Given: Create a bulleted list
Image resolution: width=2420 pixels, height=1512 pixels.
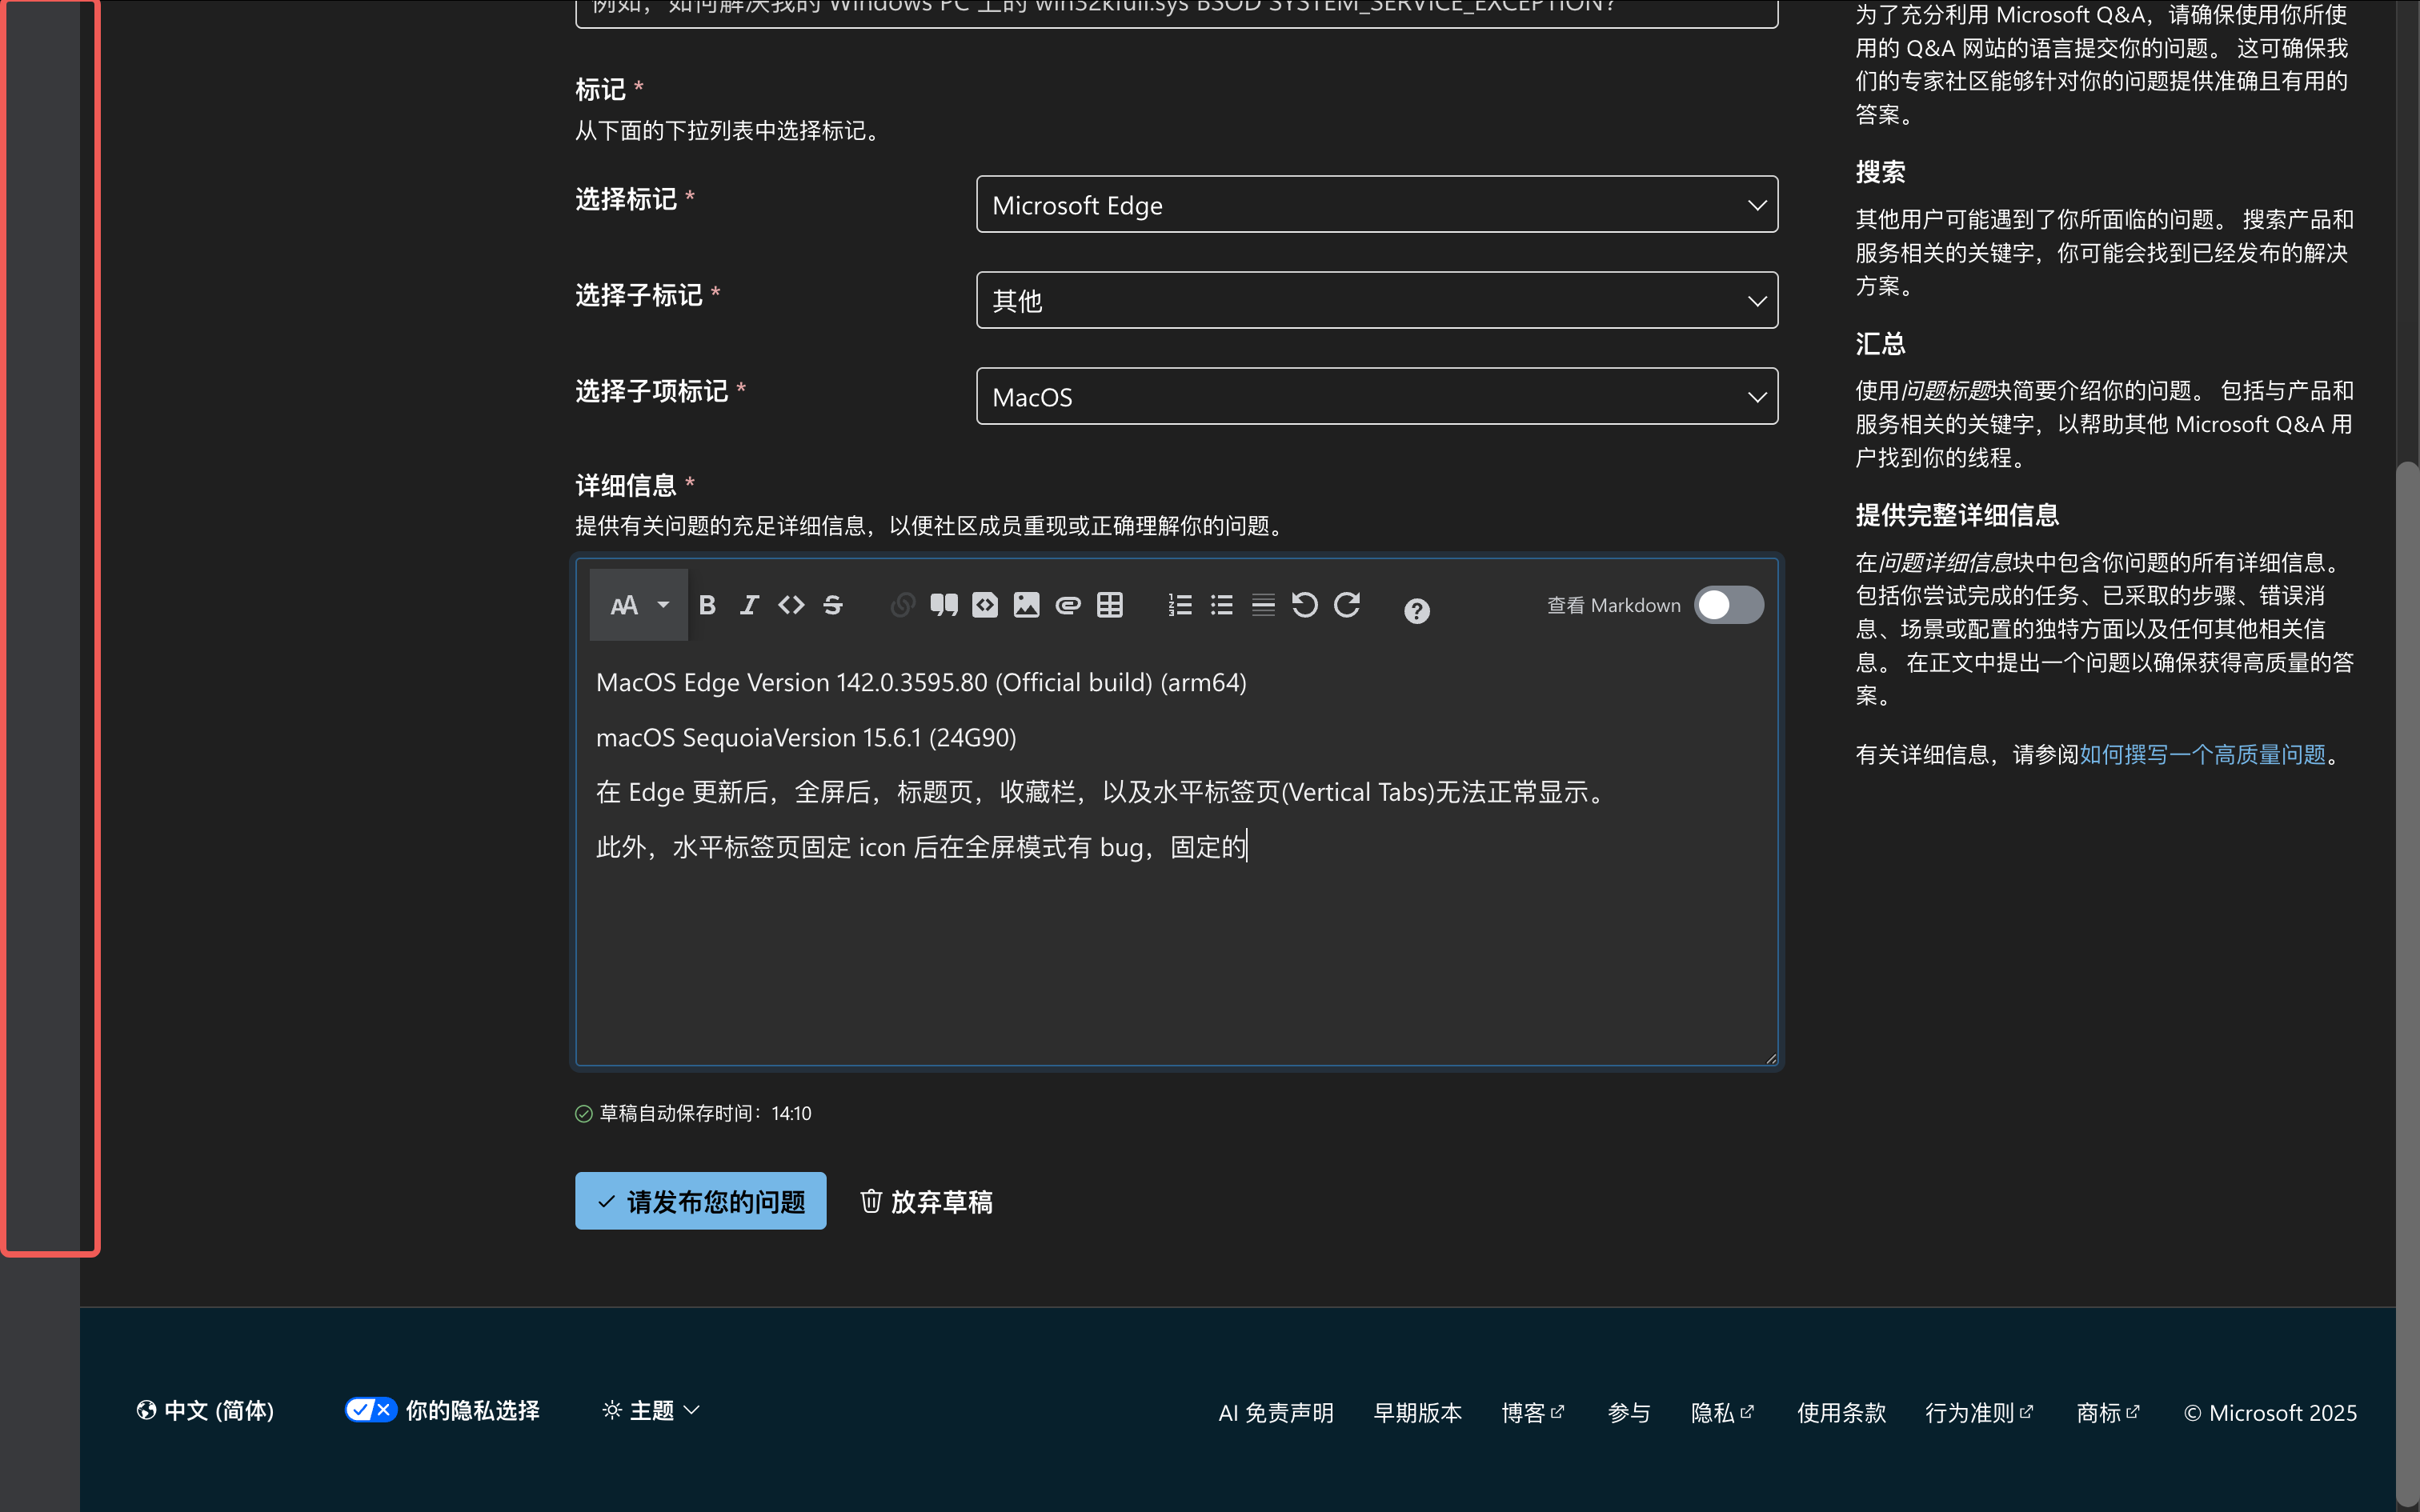Looking at the screenshot, I should point(1222,605).
